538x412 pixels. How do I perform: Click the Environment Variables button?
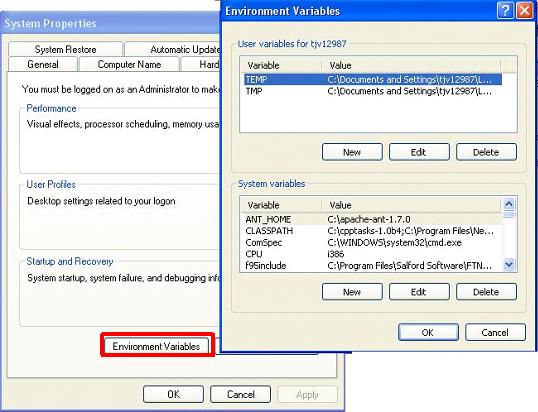point(156,346)
